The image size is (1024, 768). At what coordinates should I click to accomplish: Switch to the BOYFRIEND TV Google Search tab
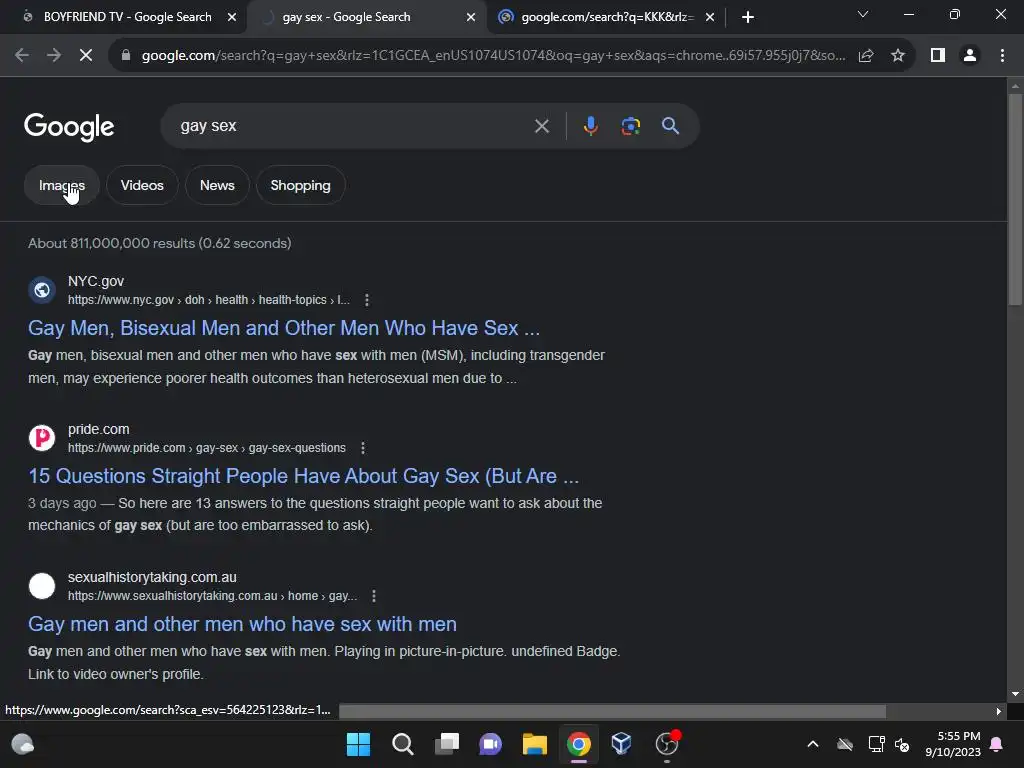pos(127,17)
